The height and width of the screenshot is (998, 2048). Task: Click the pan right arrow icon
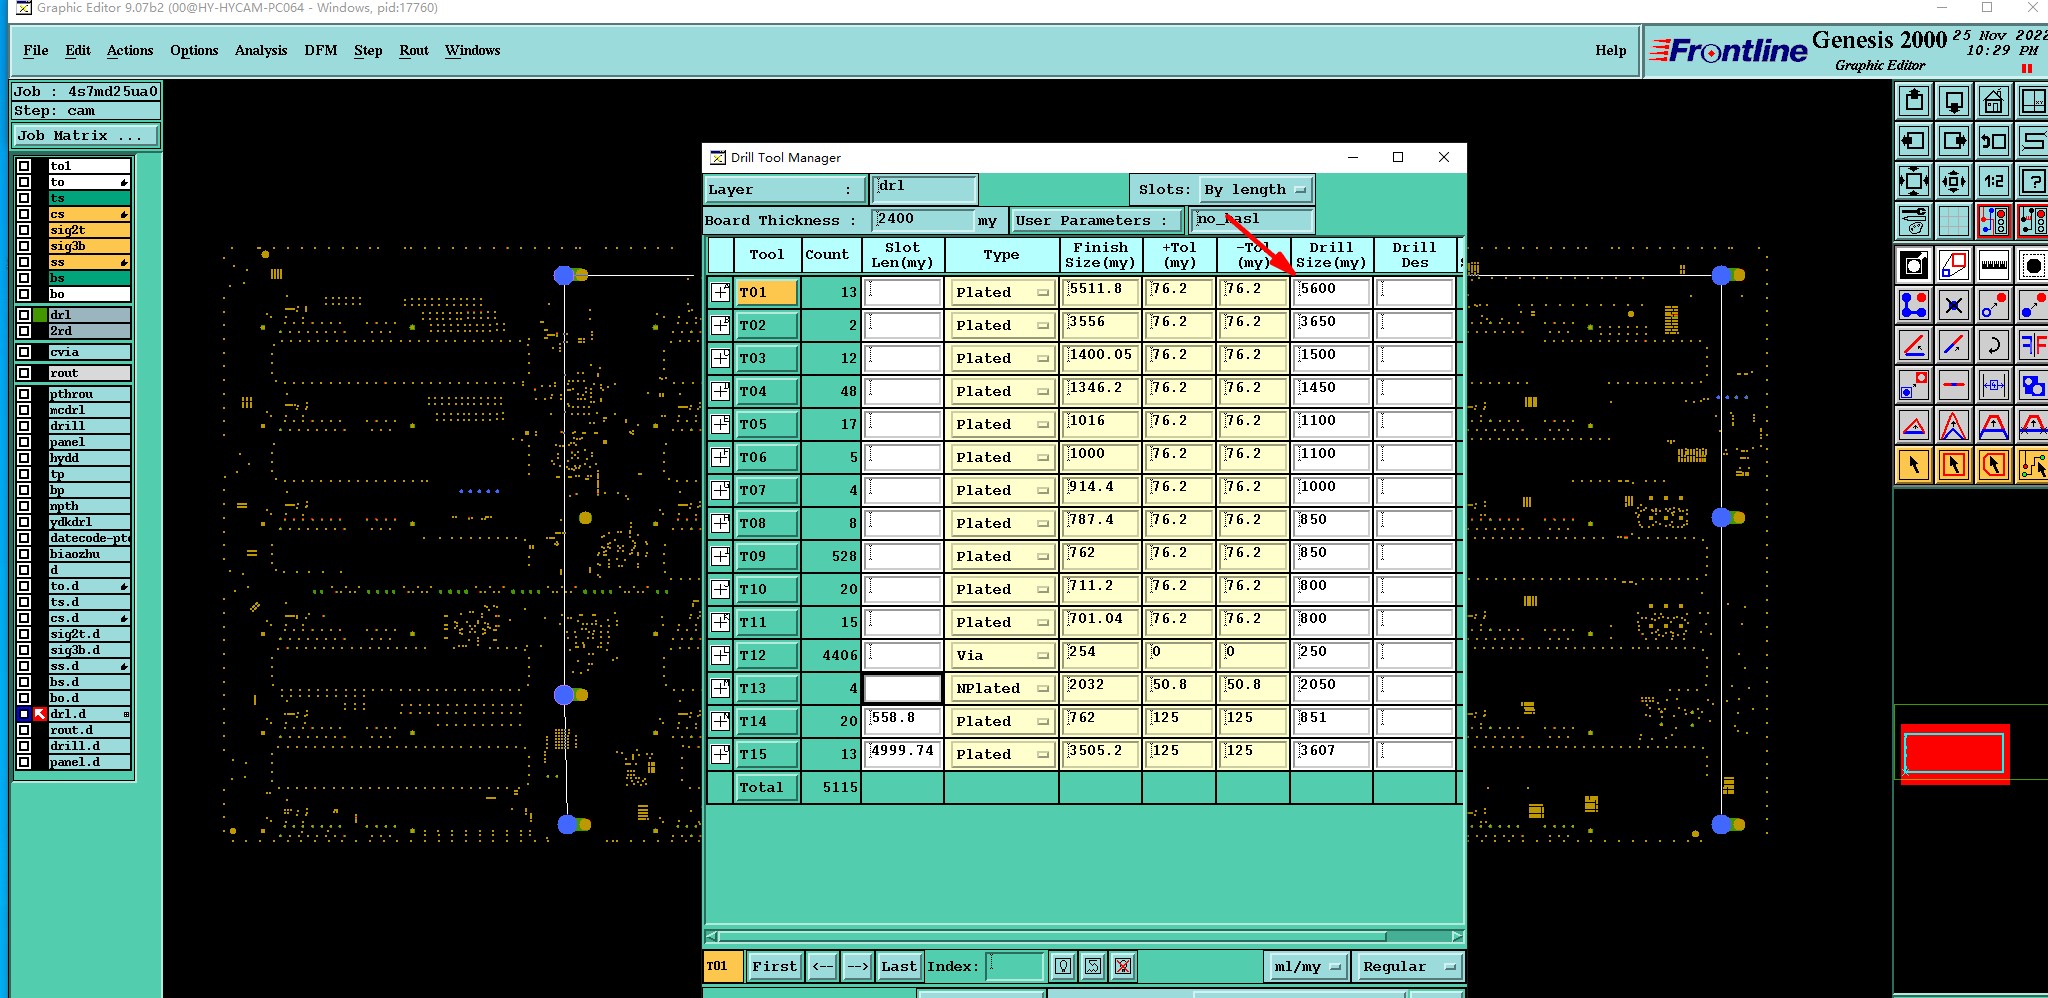point(1954,141)
